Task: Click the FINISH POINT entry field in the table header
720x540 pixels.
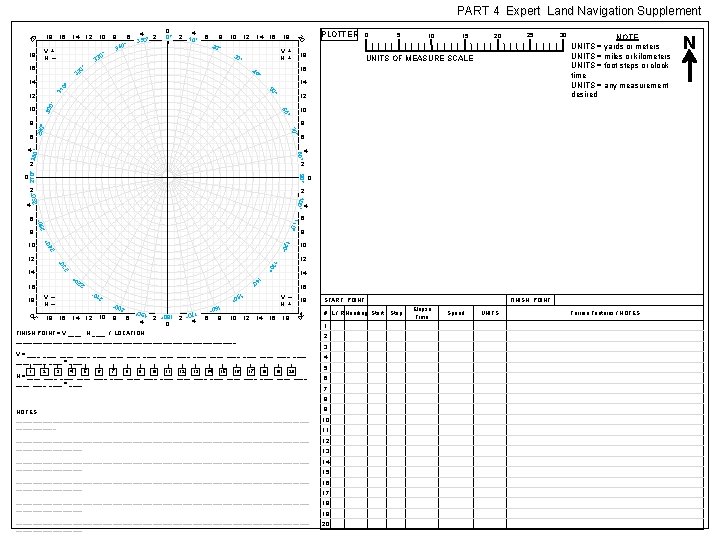Action: point(629,300)
